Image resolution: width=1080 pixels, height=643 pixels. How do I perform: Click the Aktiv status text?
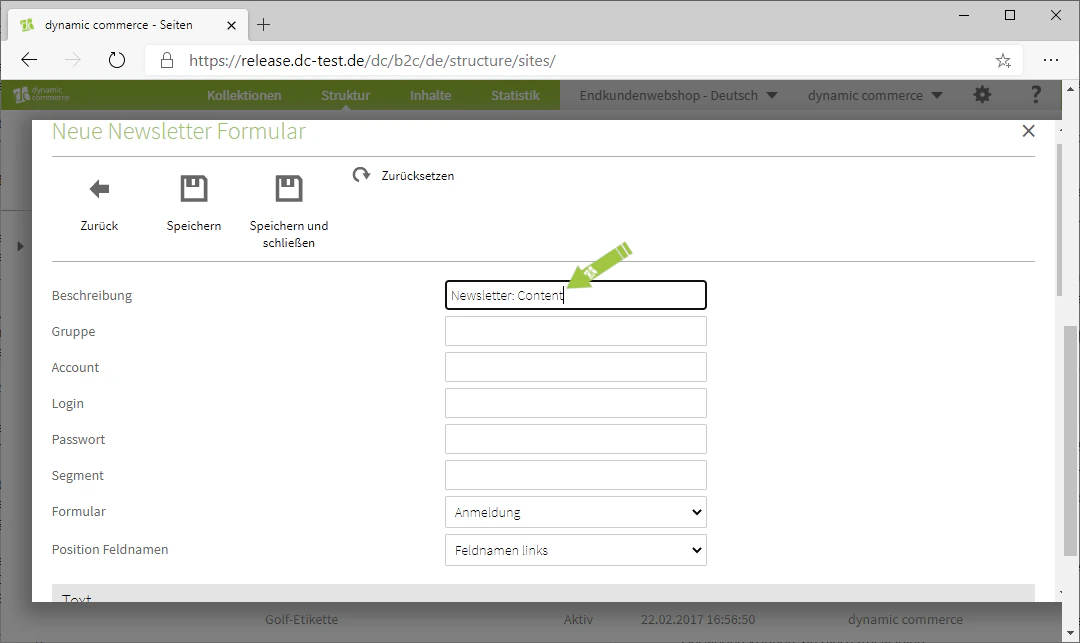click(578, 620)
